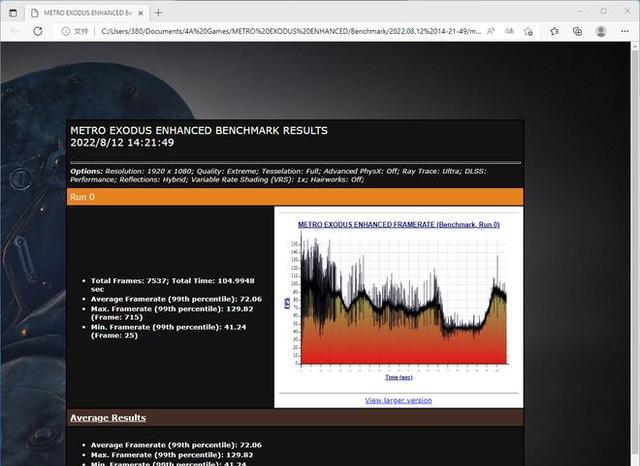This screenshot has height=466, width=640.
Task: Refresh the benchmark results page
Action: pos(38,31)
